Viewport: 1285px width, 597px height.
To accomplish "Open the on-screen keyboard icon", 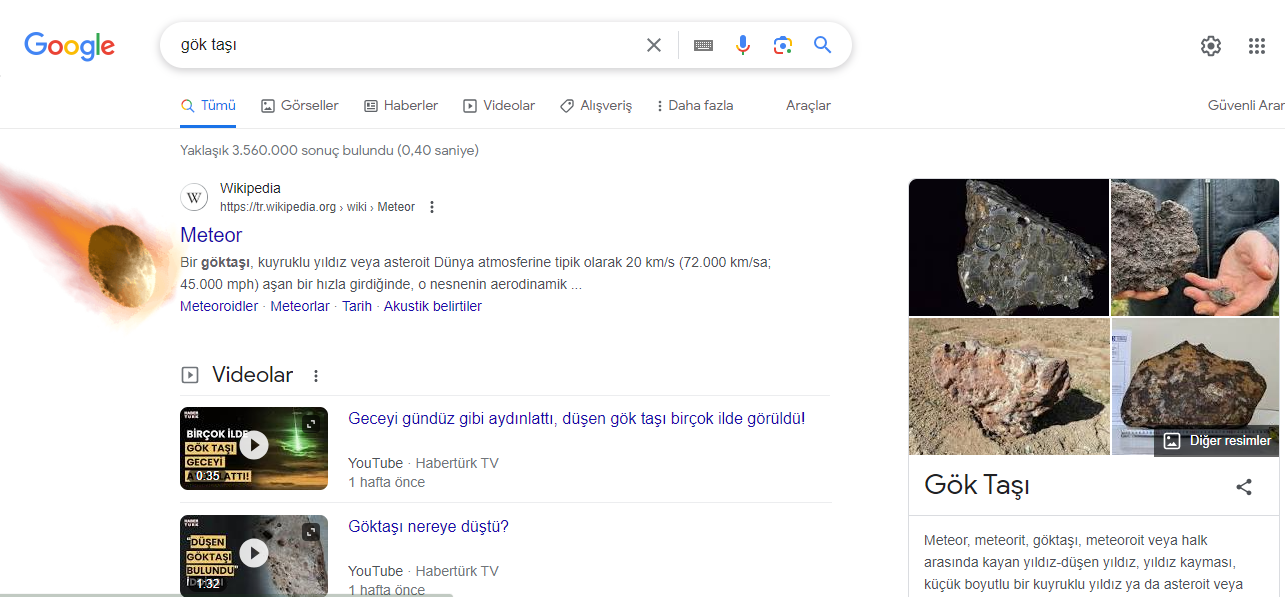I will point(703,45).
